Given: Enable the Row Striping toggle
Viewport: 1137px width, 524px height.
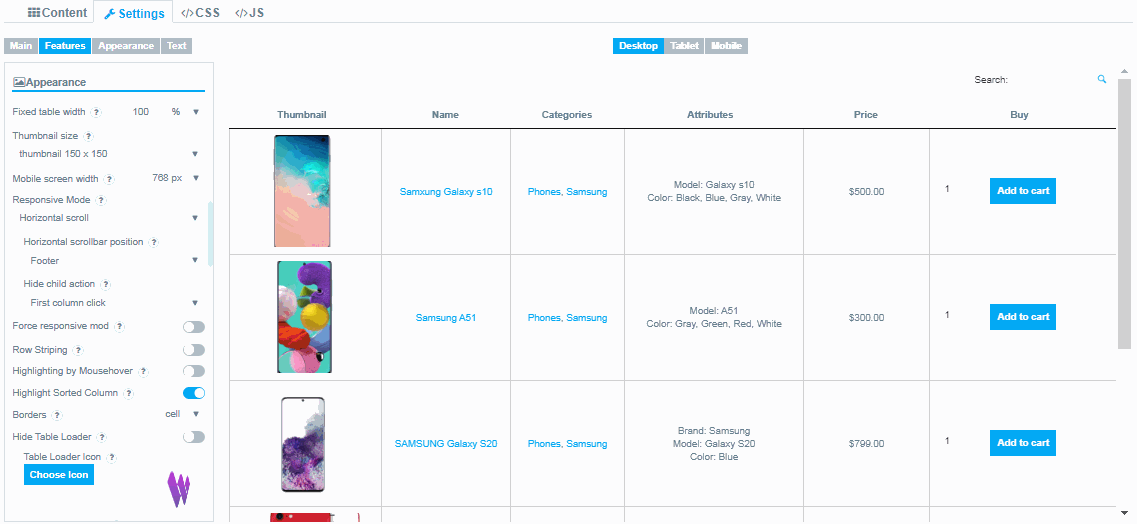Looking at the screenshot, I should 193,350.
